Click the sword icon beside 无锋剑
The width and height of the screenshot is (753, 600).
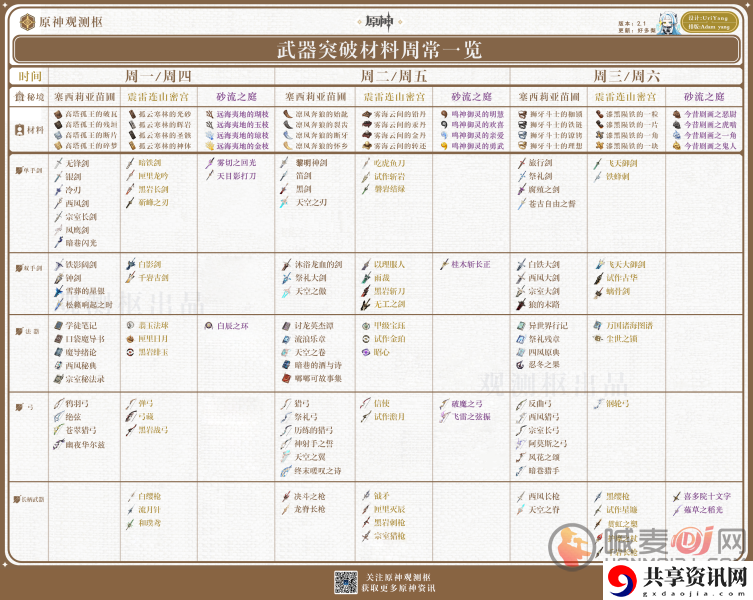point(58,163)
